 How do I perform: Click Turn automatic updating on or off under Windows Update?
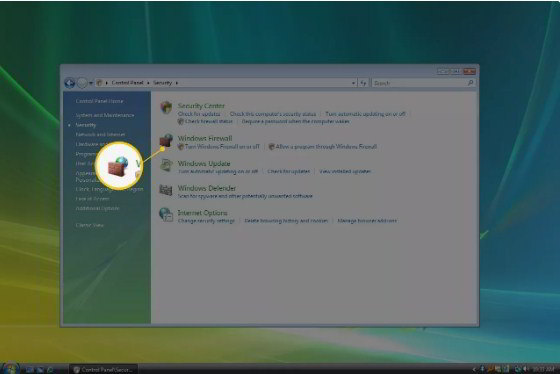tap(218, 171)
